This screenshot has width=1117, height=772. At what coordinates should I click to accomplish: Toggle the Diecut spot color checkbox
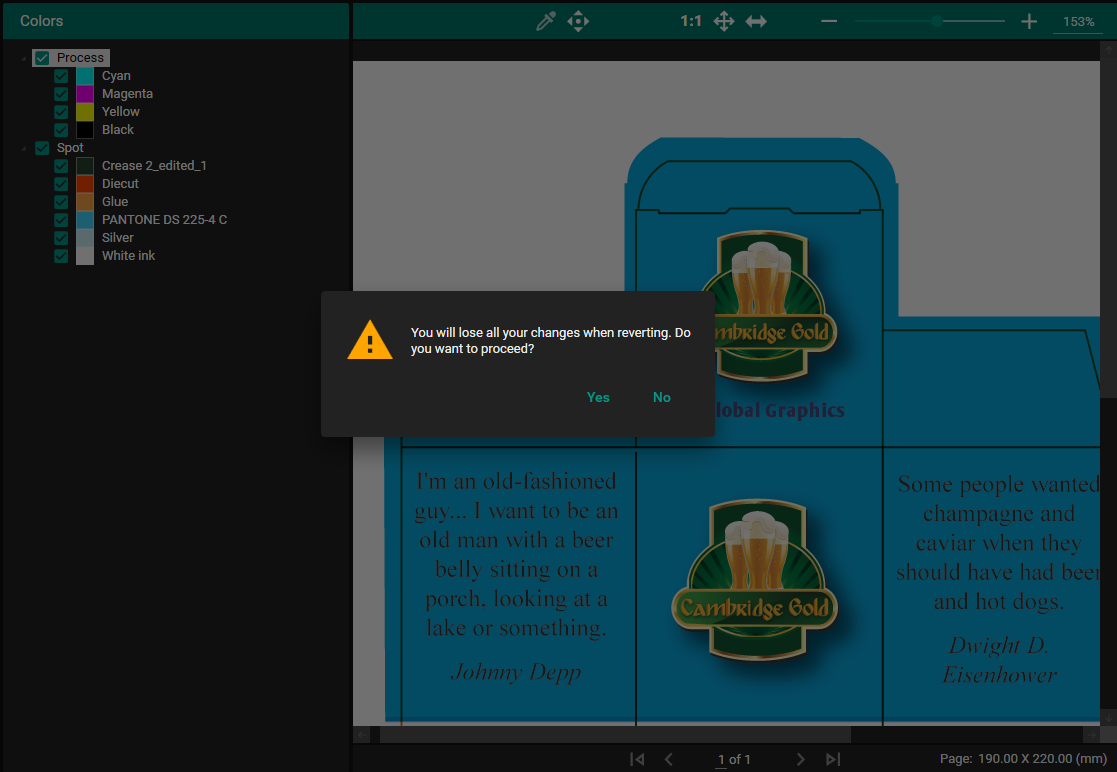[x=61, y=184]
